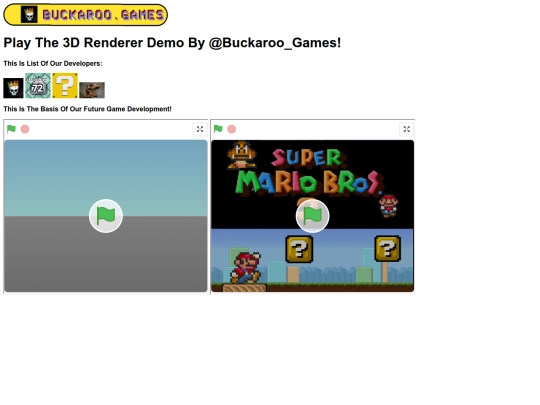540x405 pixels.
Task: Enter fullscreen for the 3D renderer project
Action: pyautogui.click(x=200, y=129)
